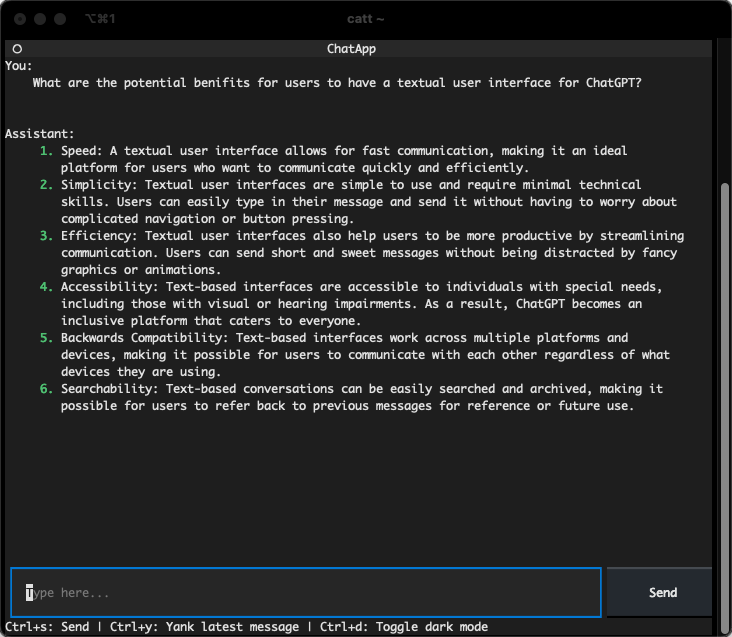Image resolution: width=732 pixels, height=637 pixels.
Task: Select the user's question about textual interface
Action: coord(336,83)
